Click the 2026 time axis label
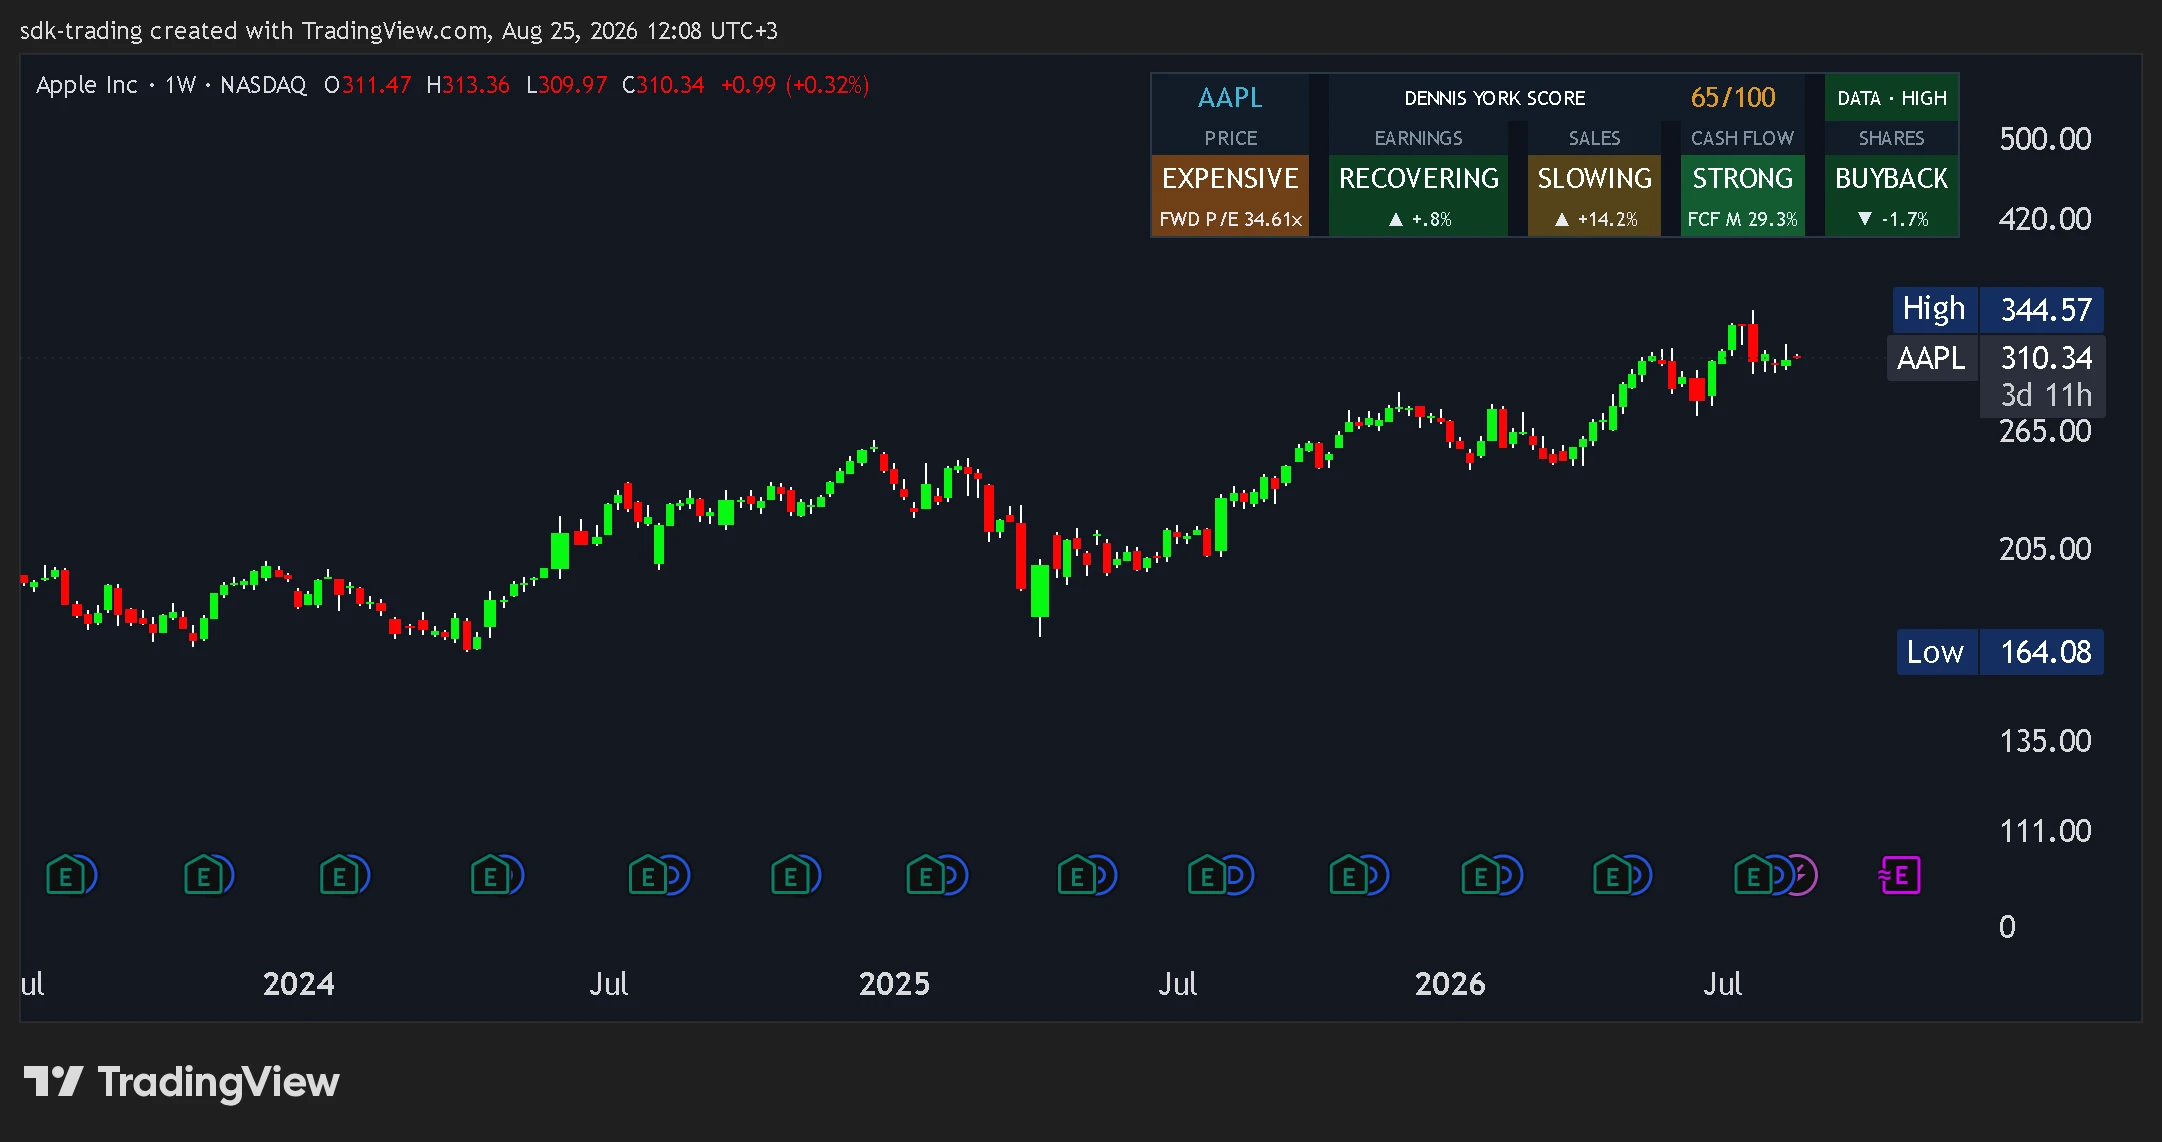Image resolution: width=2162 pixels, height=1142 pixels. pos(1449,984)
